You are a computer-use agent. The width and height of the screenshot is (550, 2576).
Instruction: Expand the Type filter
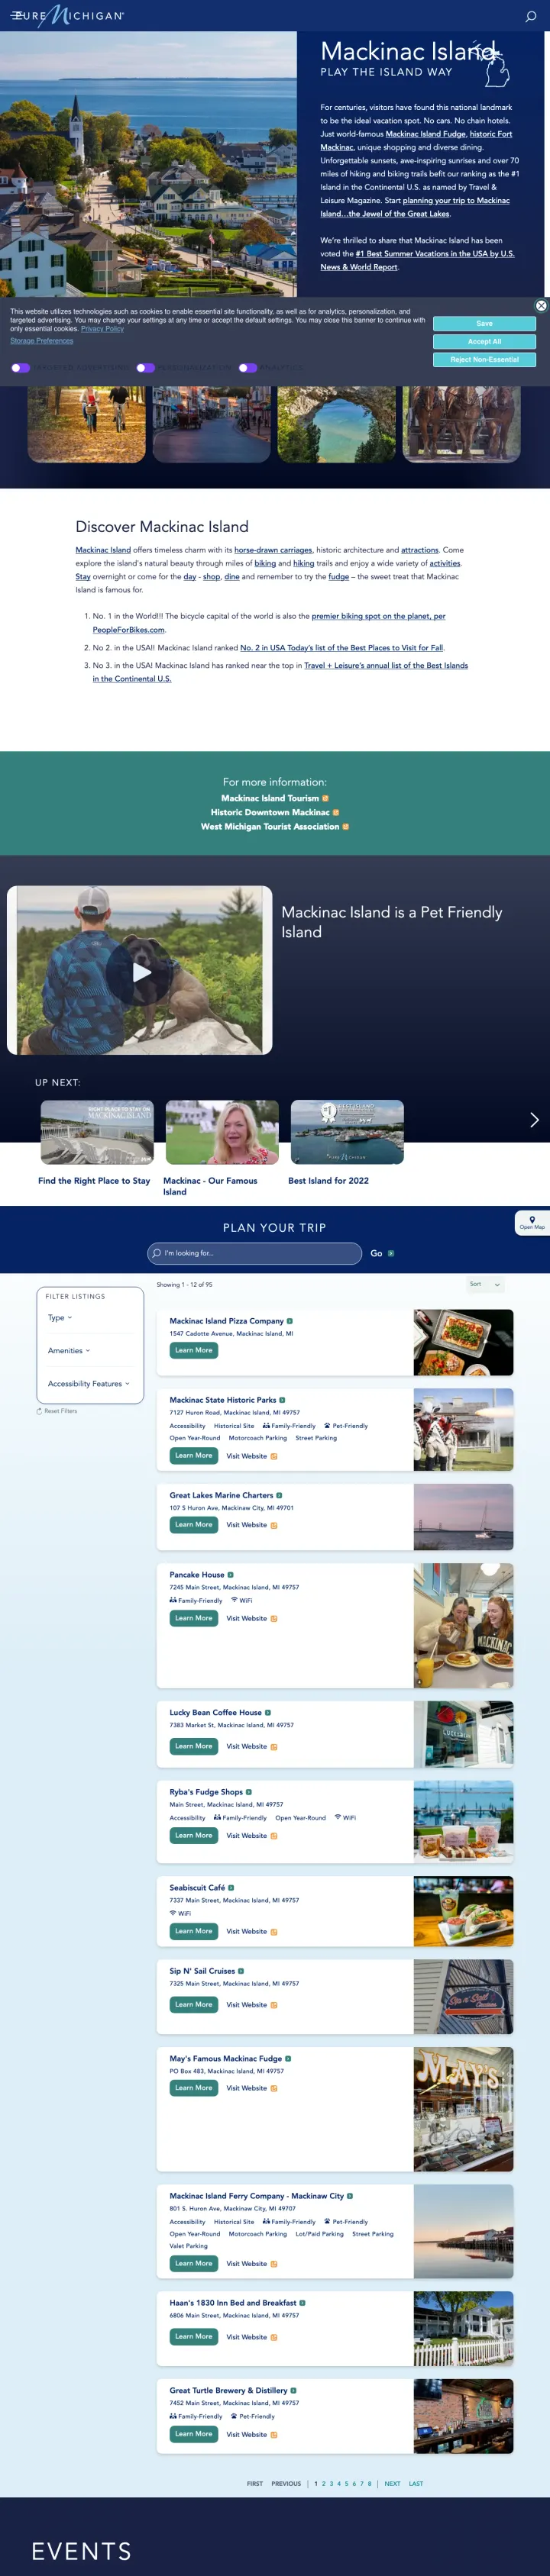pyautogui.click(x=60, y=1318)
